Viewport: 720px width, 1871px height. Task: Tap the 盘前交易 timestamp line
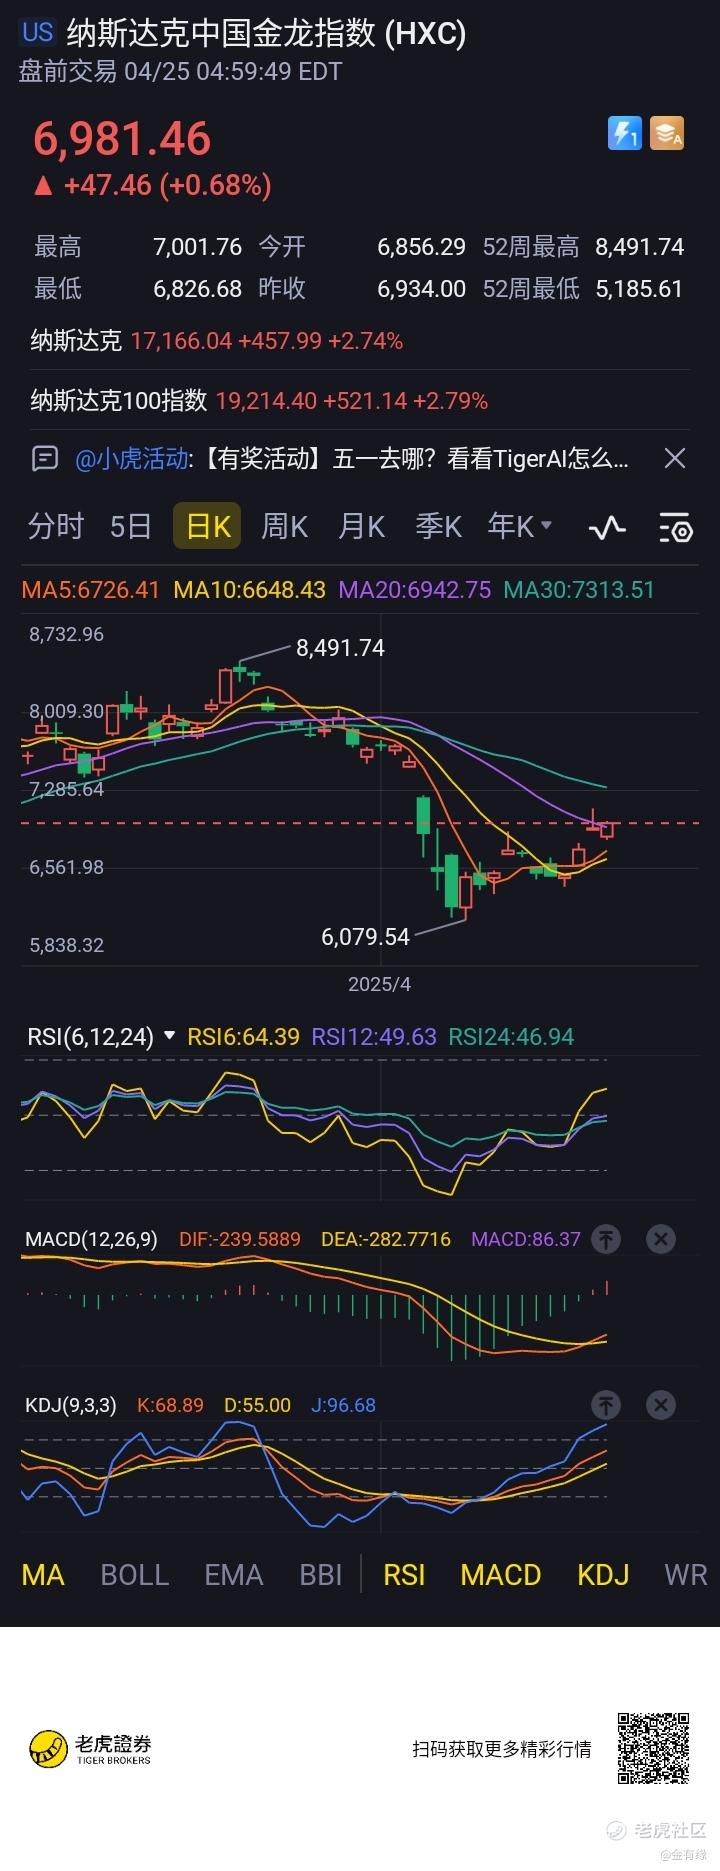click(x=181, y=72)
